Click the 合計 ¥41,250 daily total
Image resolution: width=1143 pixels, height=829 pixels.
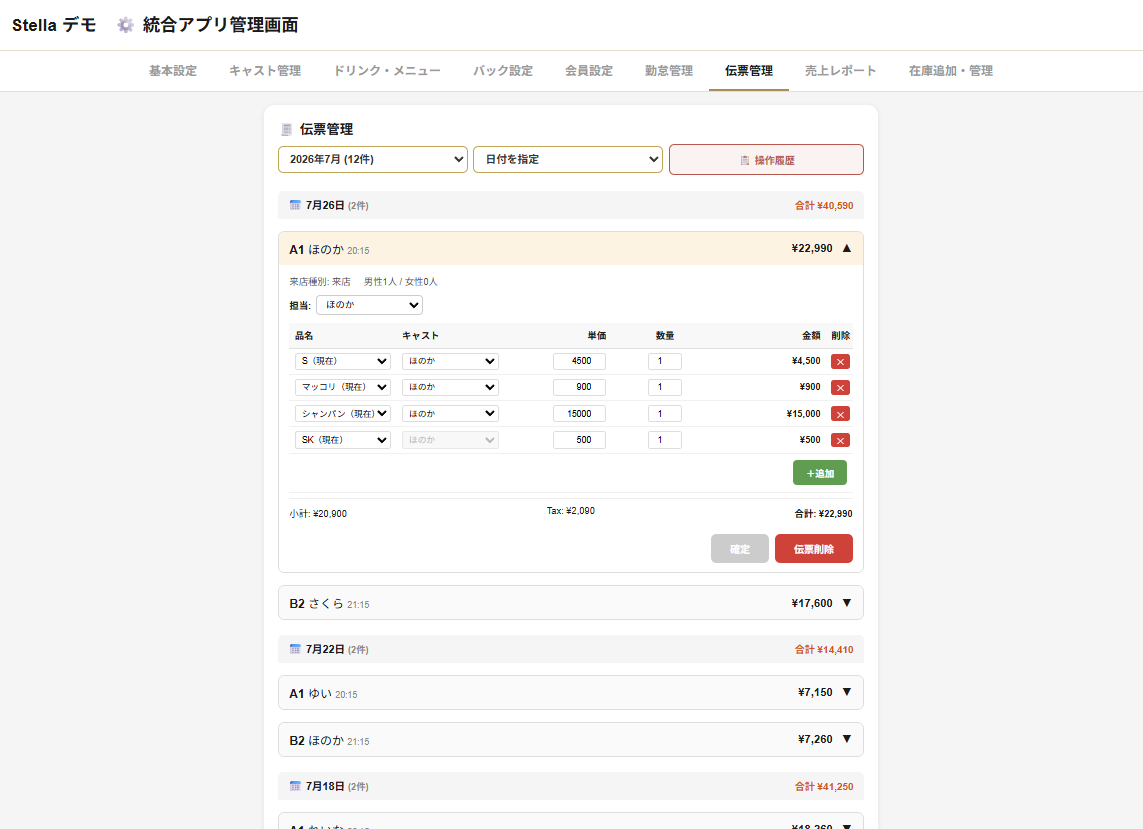tap(824, 787)
